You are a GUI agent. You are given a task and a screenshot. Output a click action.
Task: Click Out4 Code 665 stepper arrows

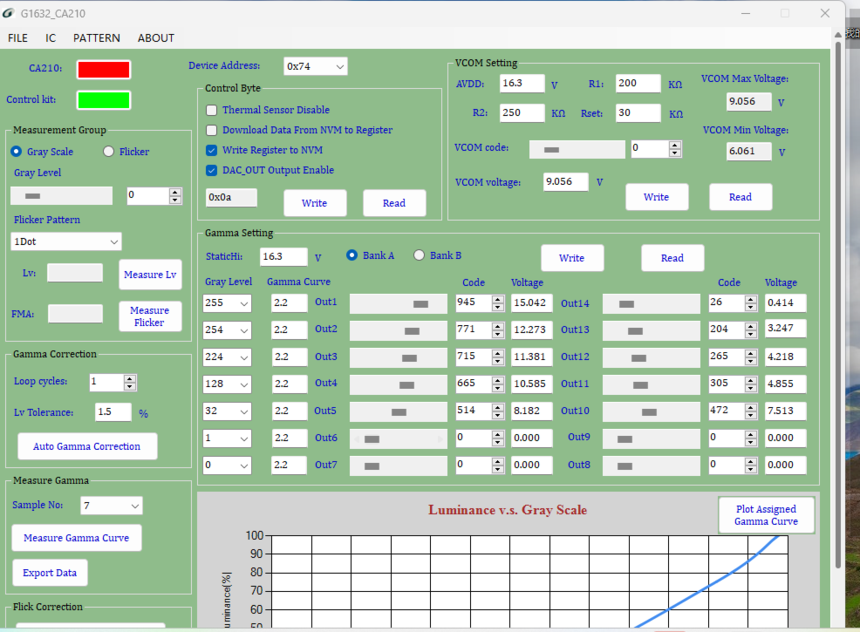click(x=497, y=384)
